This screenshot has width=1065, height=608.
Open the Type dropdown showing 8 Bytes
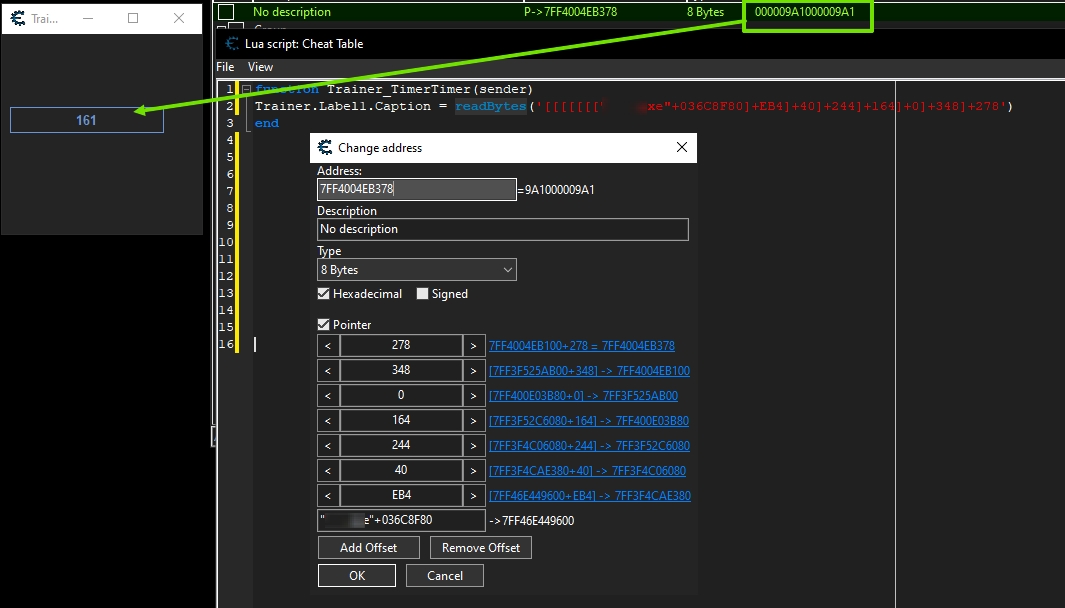tap(417, 270)
